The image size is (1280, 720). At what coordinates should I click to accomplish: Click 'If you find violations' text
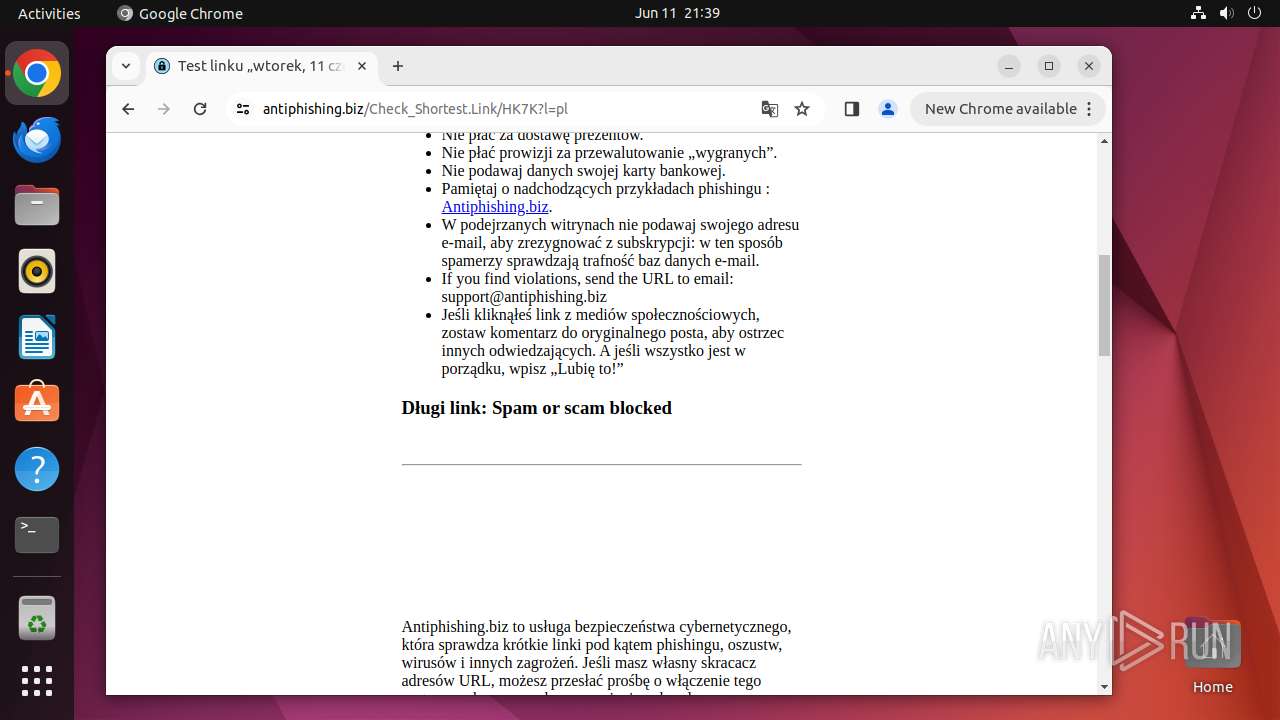click(x=587, y=279)
